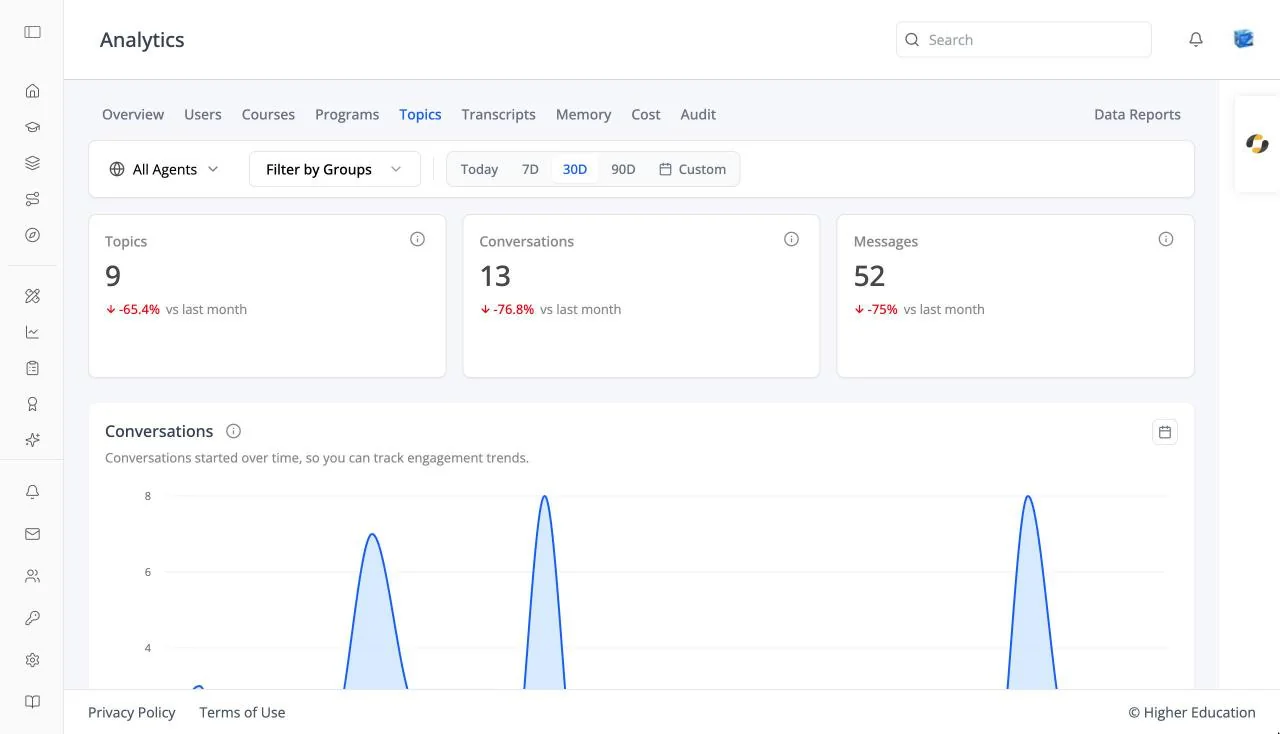Open the compass explore icon in sidebar
1280x734 pixels.
pyautogui.click(x=32, y=235)
